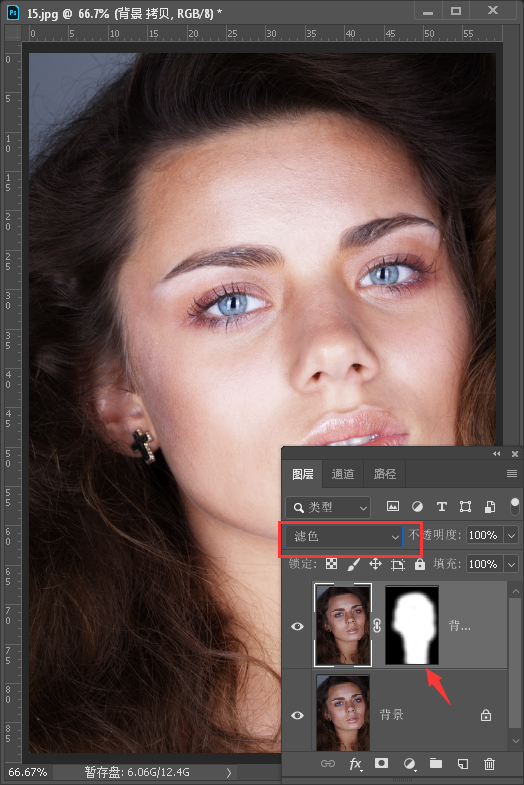Select the layer mask thumbnail

coord(412,625)
